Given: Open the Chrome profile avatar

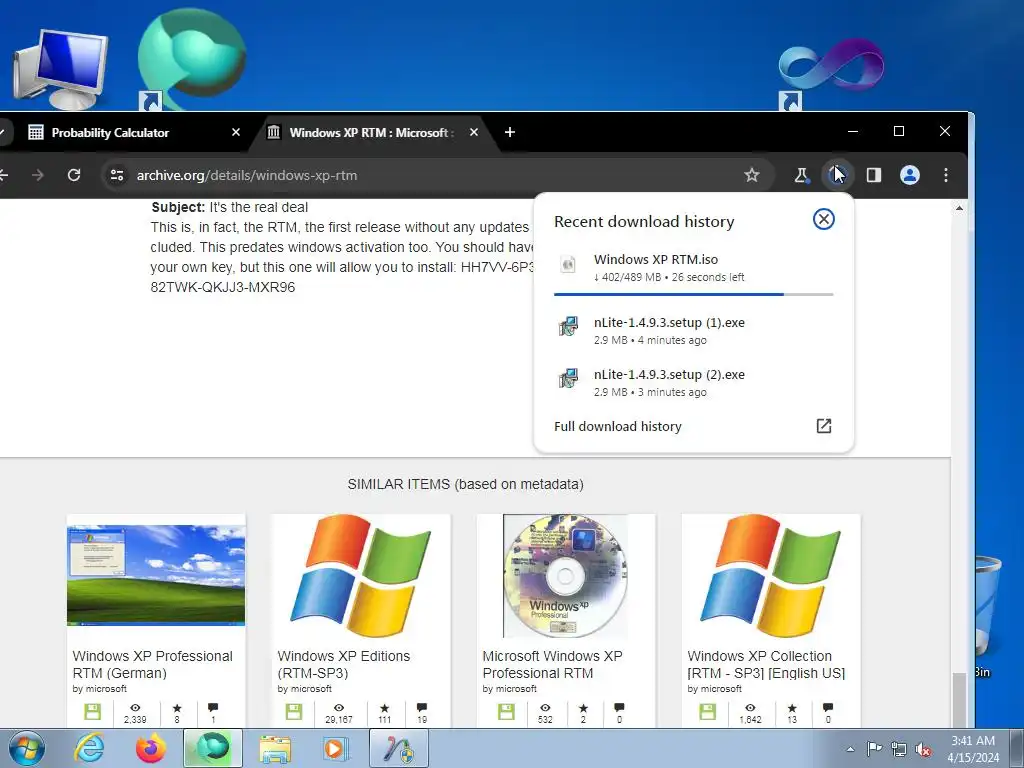Looking at the screenshot, I should (910, 175).
